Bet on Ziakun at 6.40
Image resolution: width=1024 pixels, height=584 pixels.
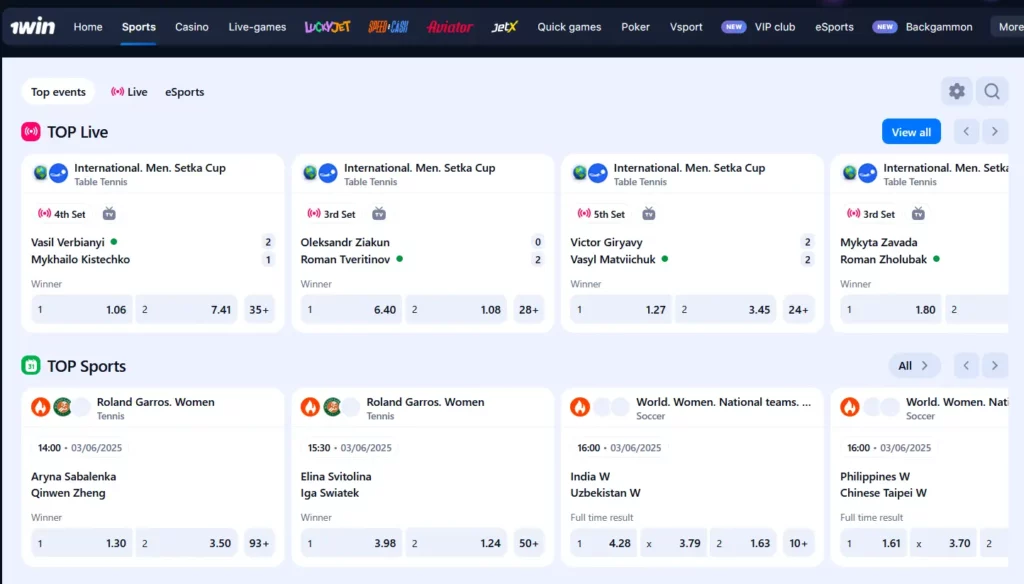[x=351, y=310]
